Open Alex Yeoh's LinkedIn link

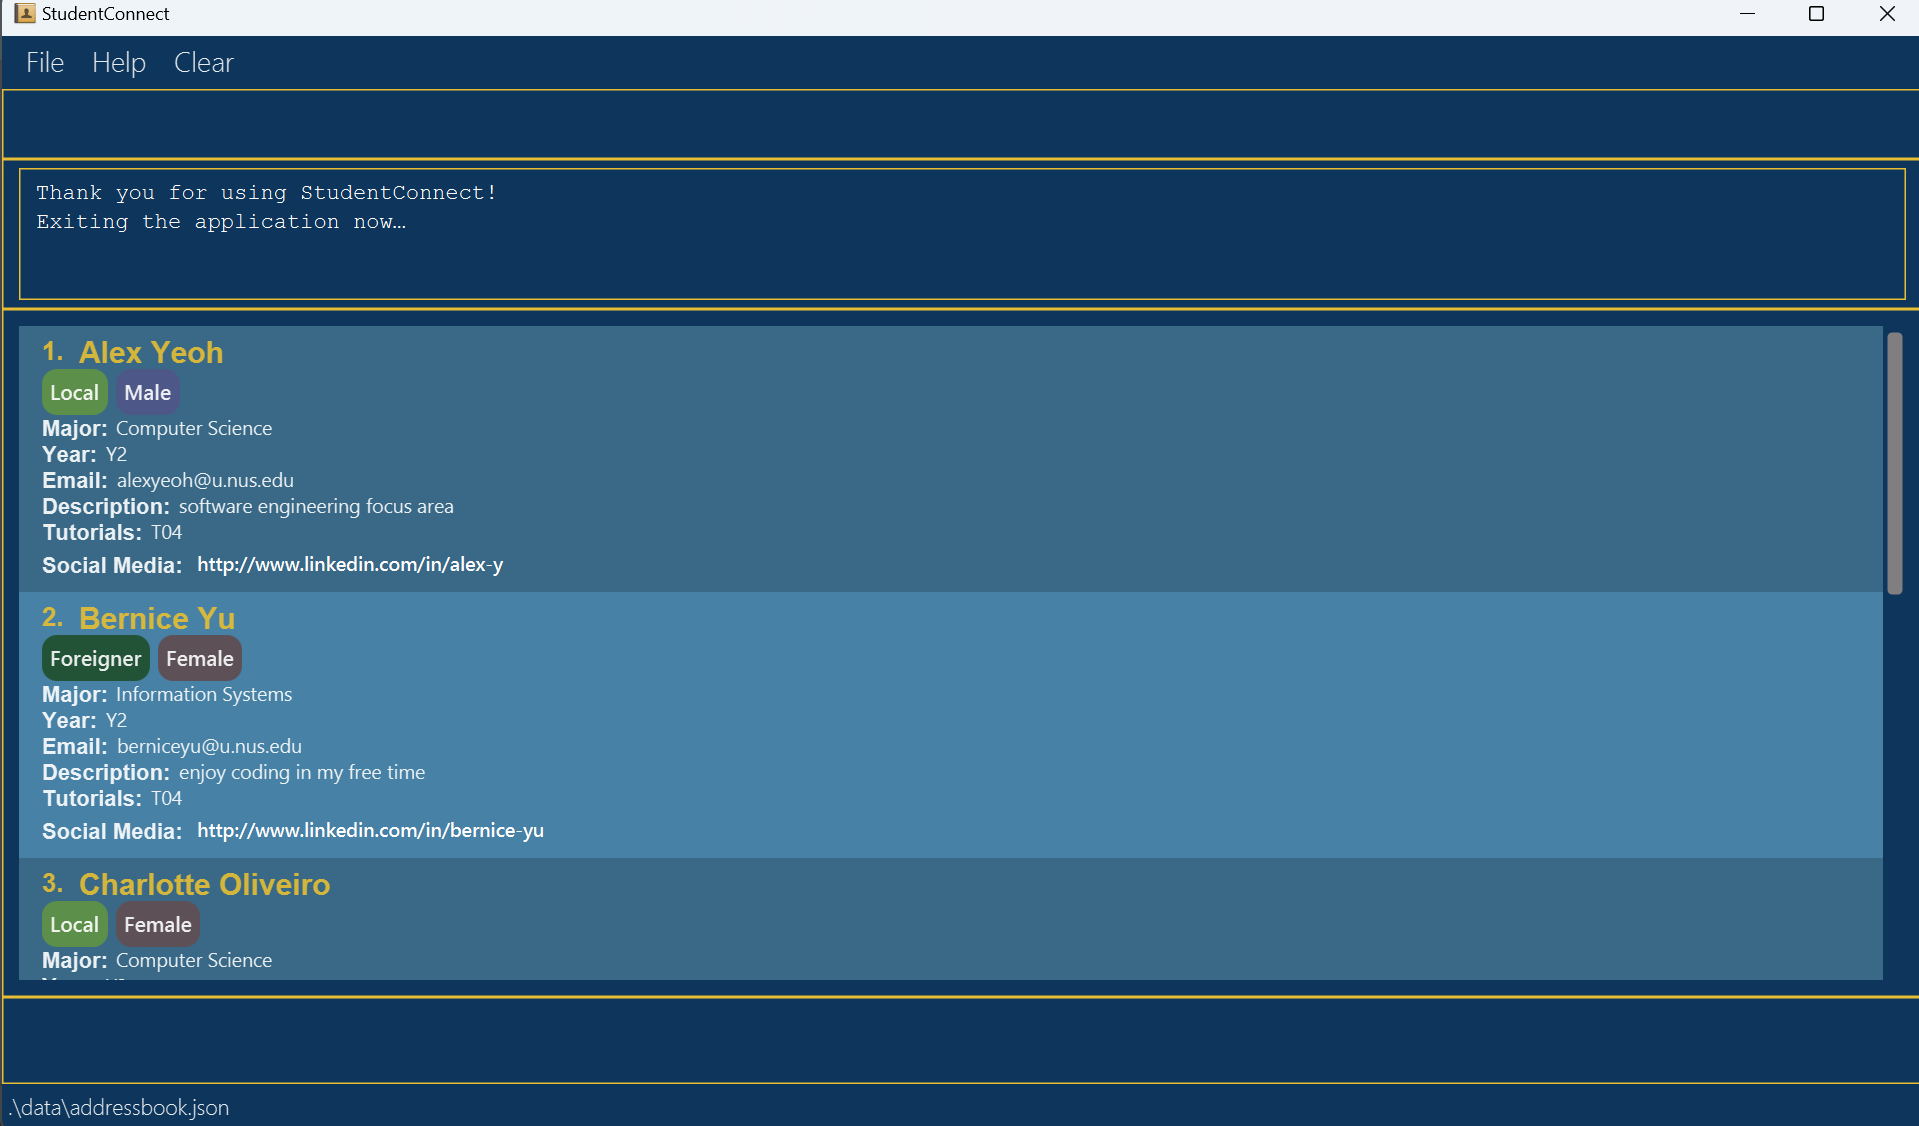tap(350, 565)
